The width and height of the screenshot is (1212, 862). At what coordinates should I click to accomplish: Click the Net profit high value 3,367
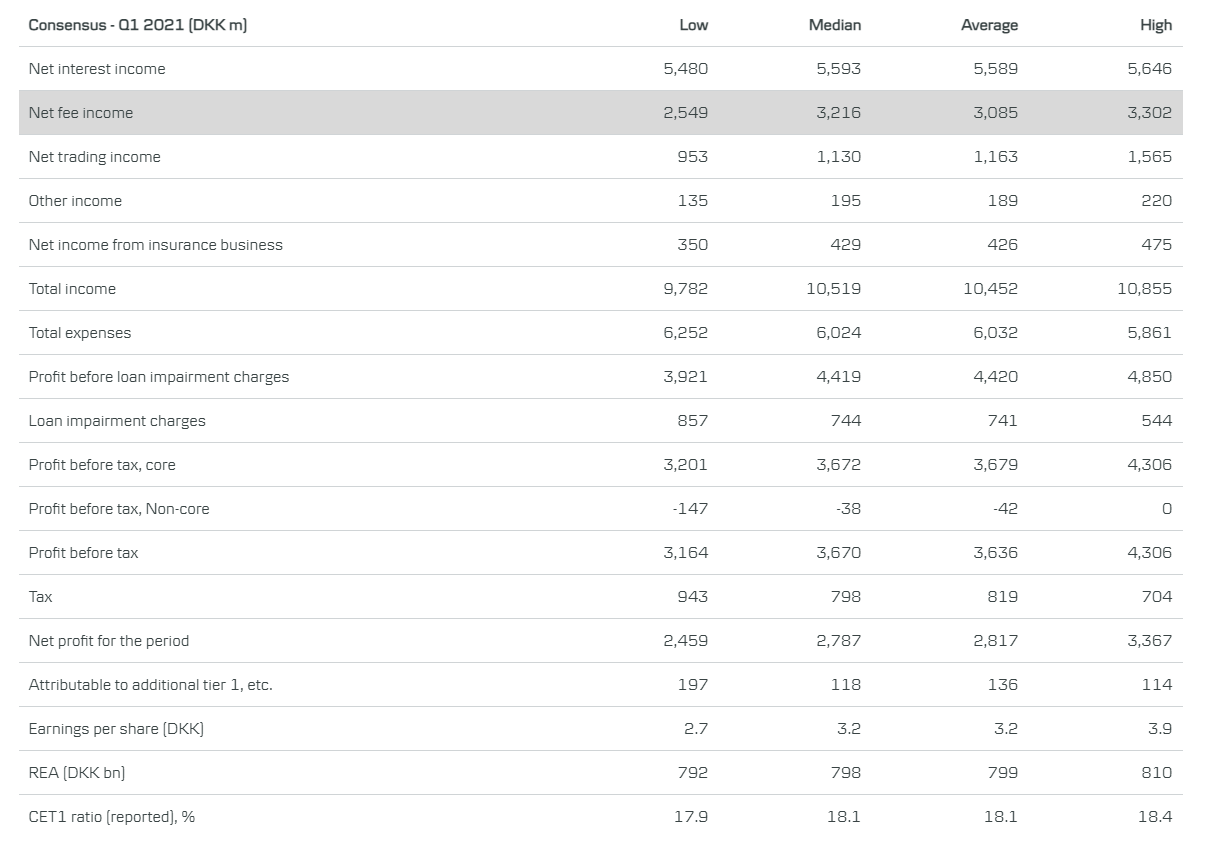[1149, 641]
